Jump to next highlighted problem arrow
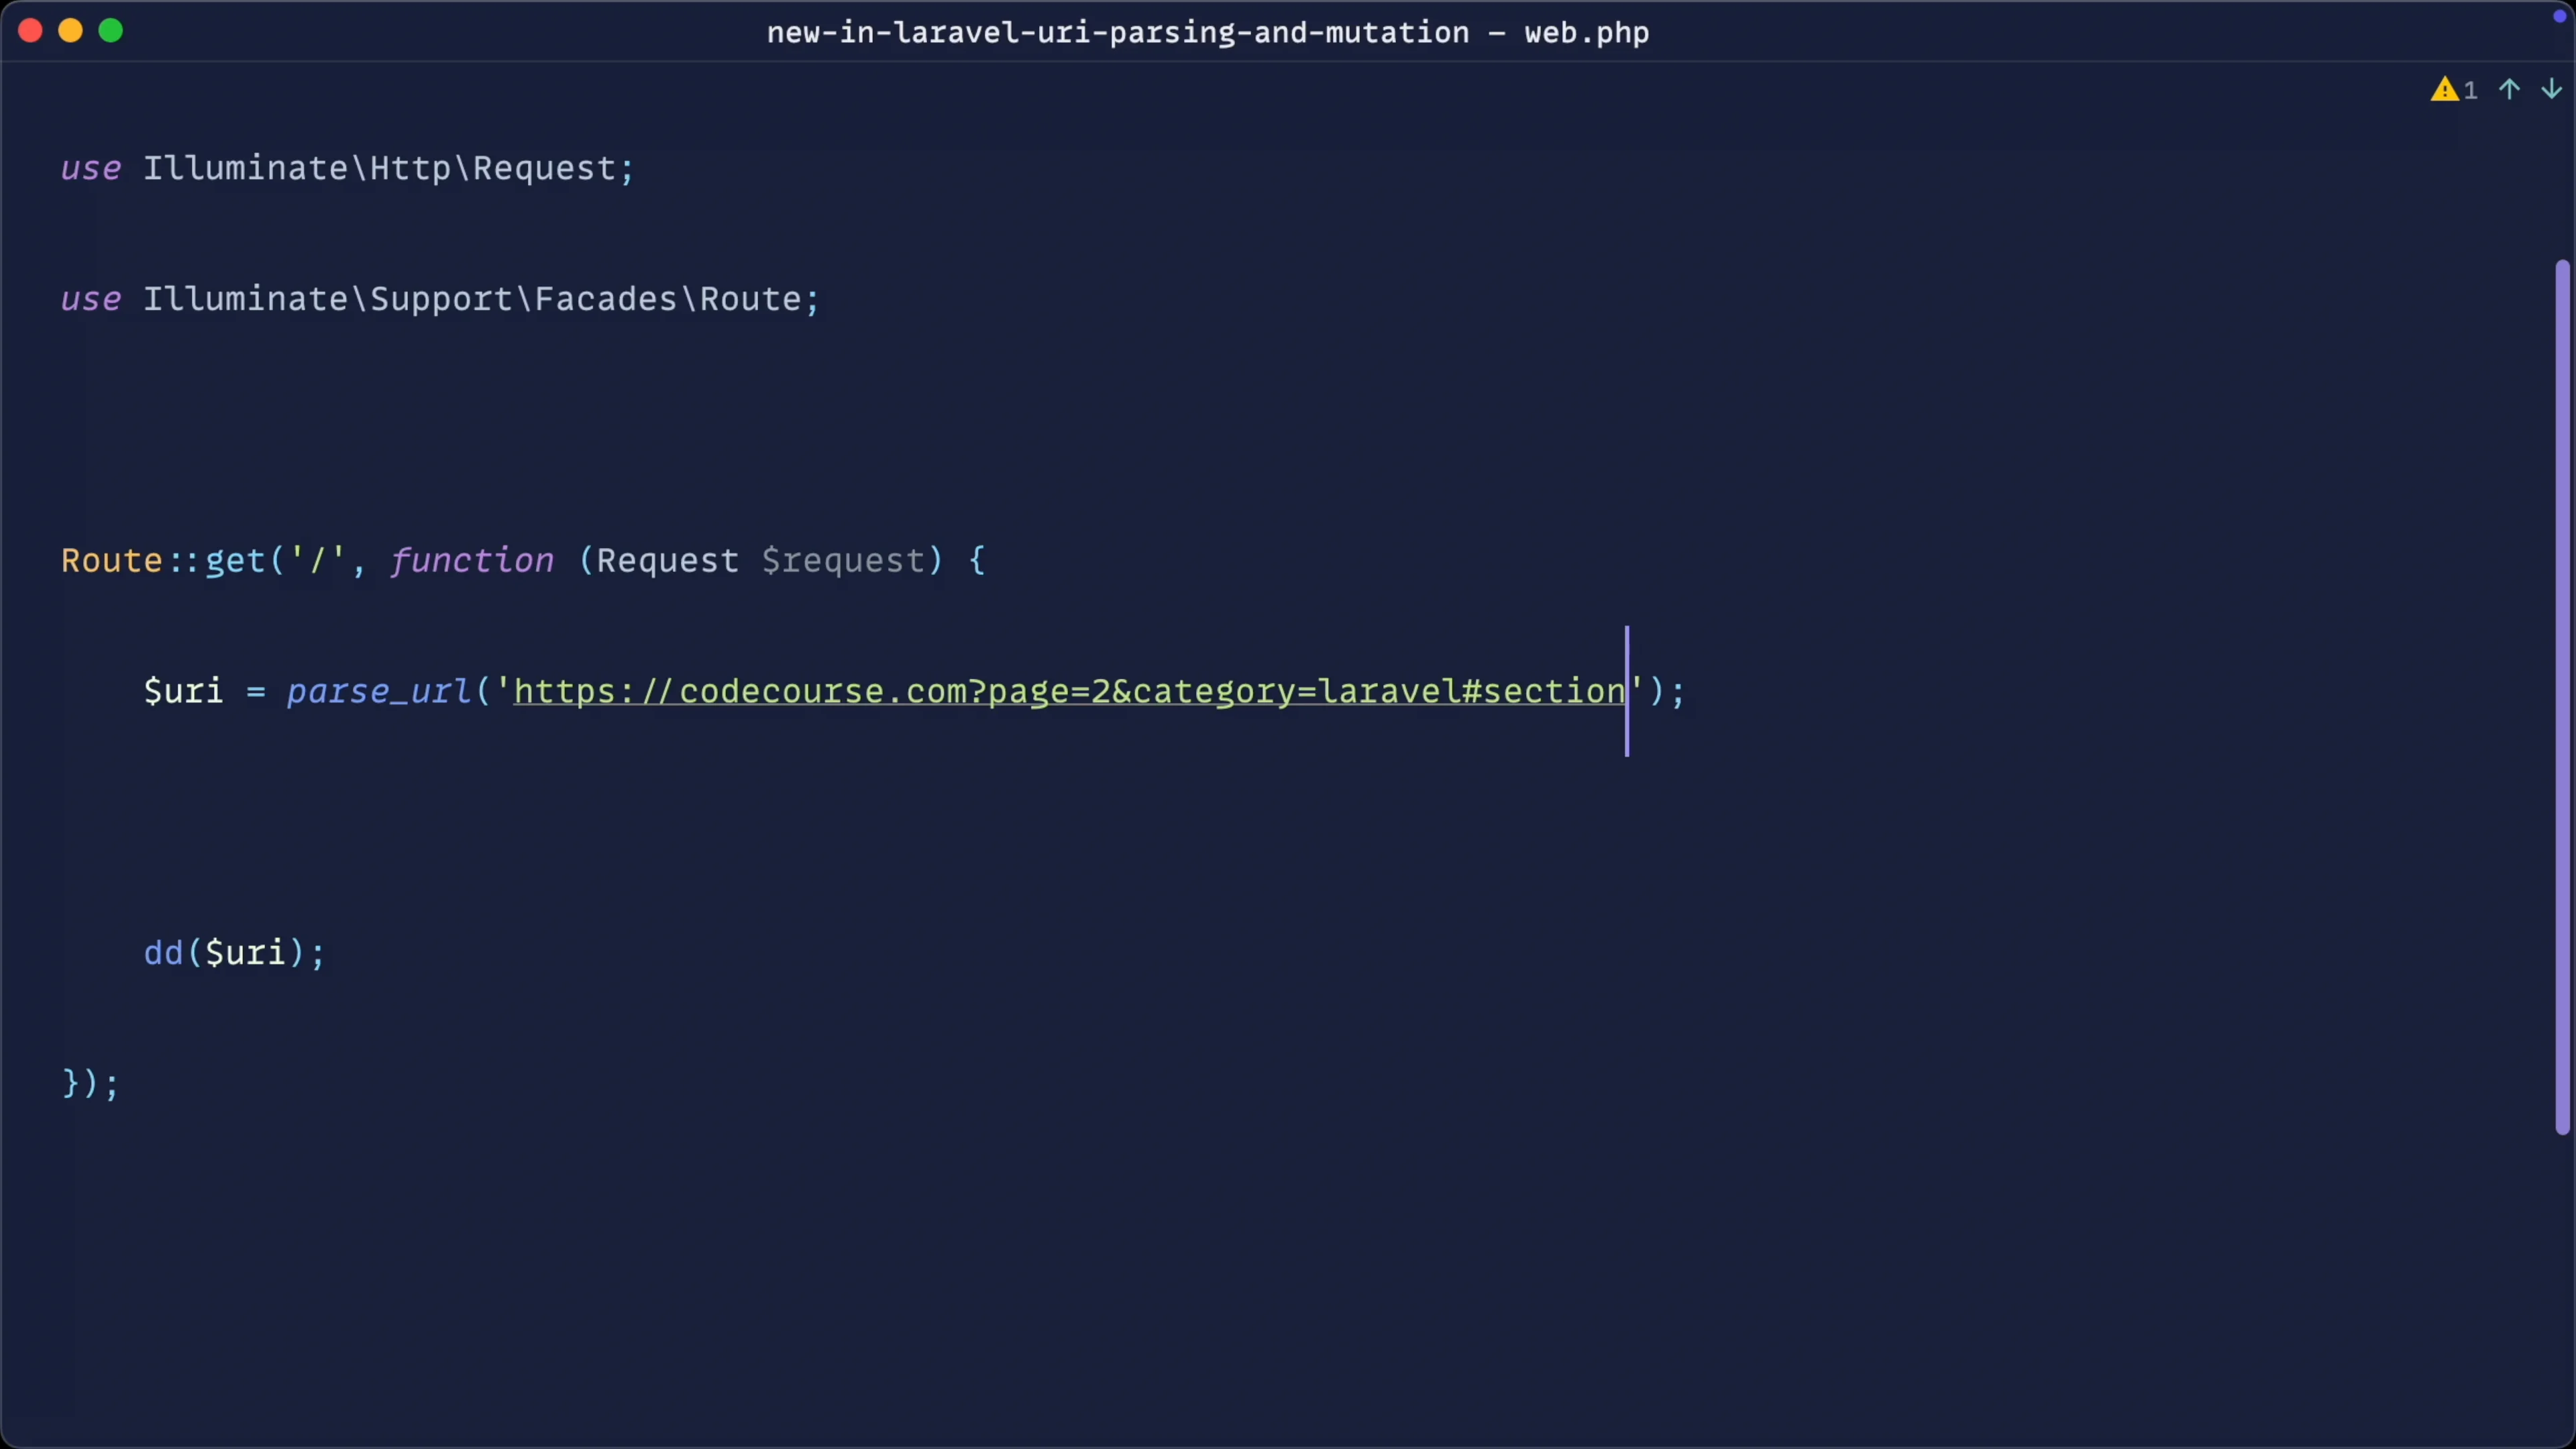 click(x=2552, y=90)
